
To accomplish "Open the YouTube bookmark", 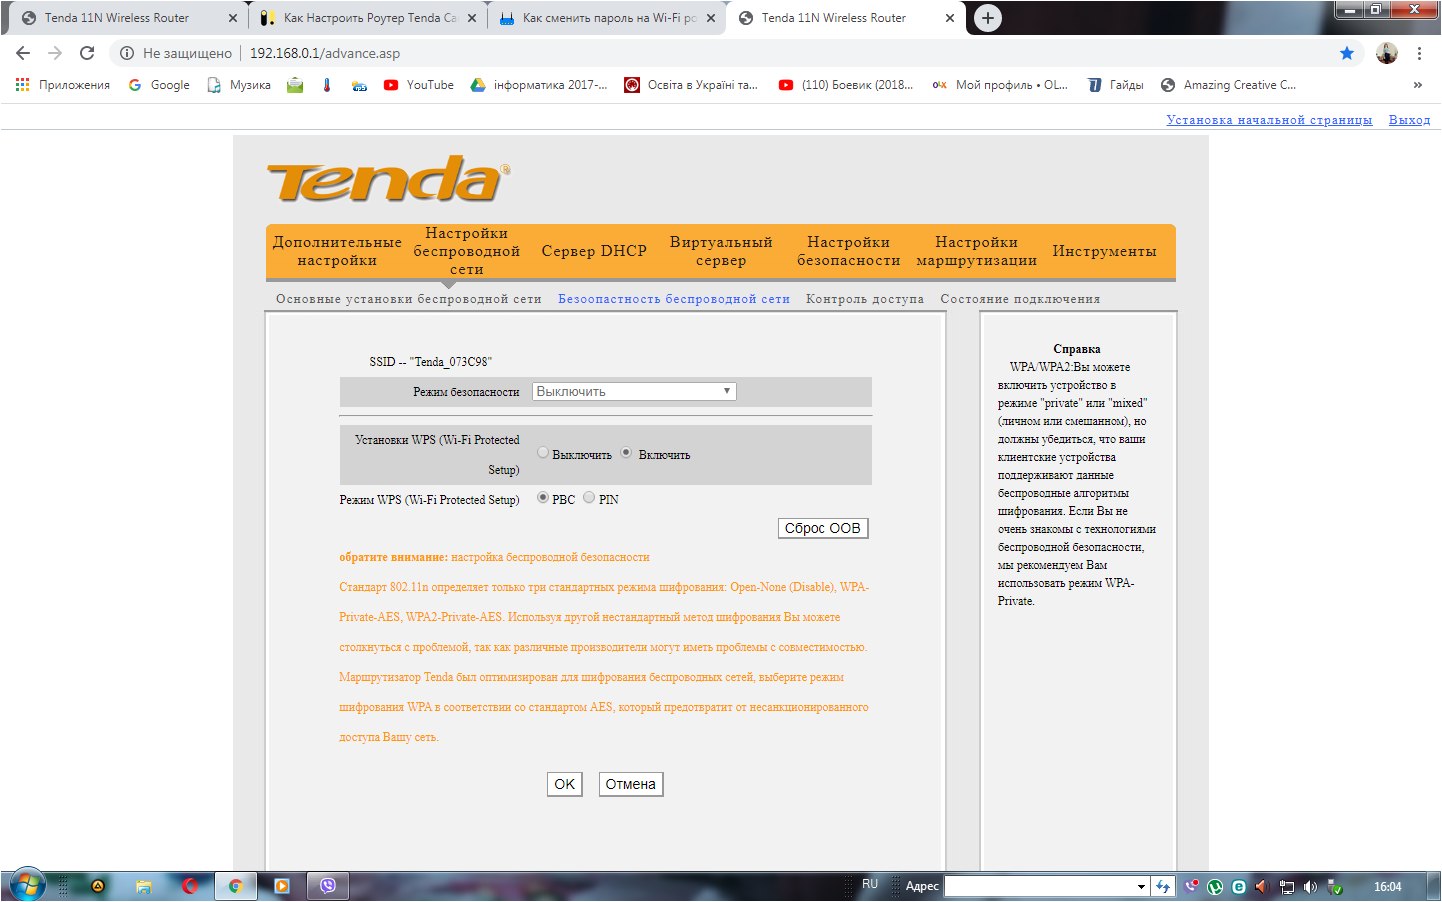I will pyautogui.click(x=419, y=85).
